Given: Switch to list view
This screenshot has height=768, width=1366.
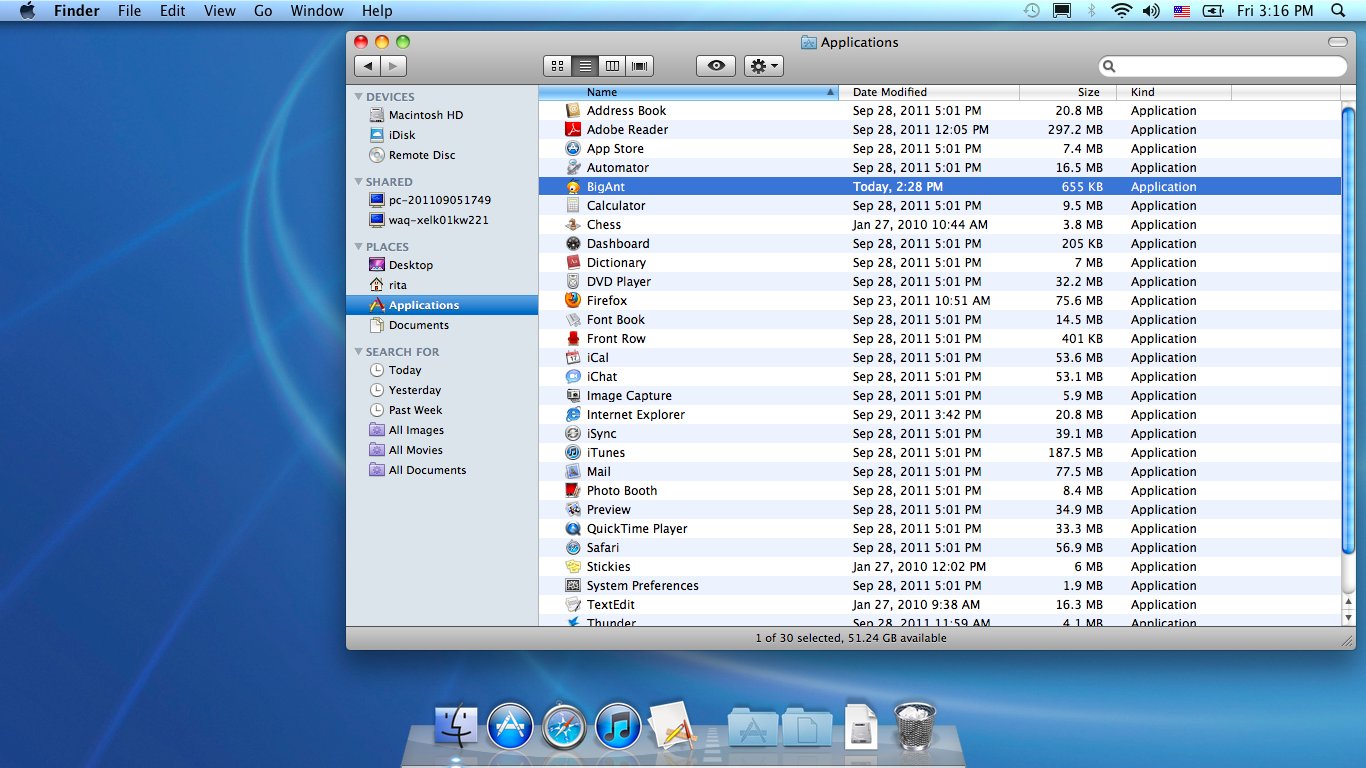Looking at the screenshot, I should 585,66.
